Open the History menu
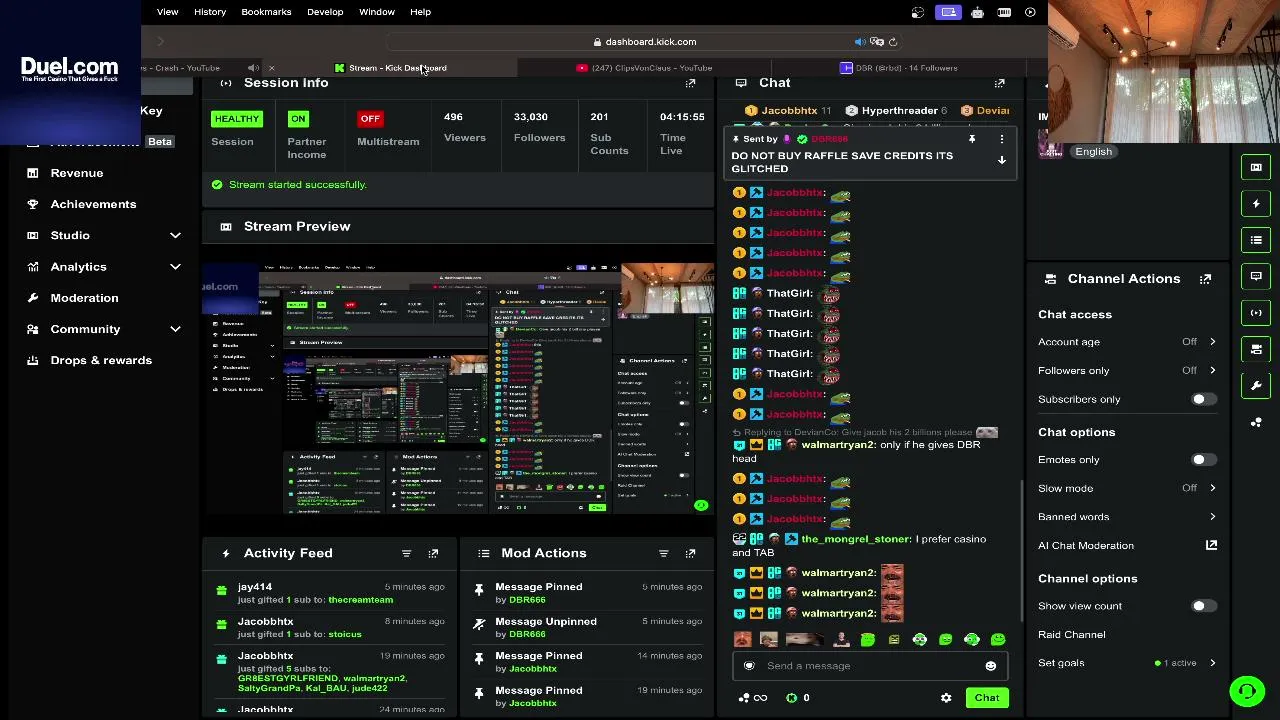 pyautogui.click(x=210, y=12)
